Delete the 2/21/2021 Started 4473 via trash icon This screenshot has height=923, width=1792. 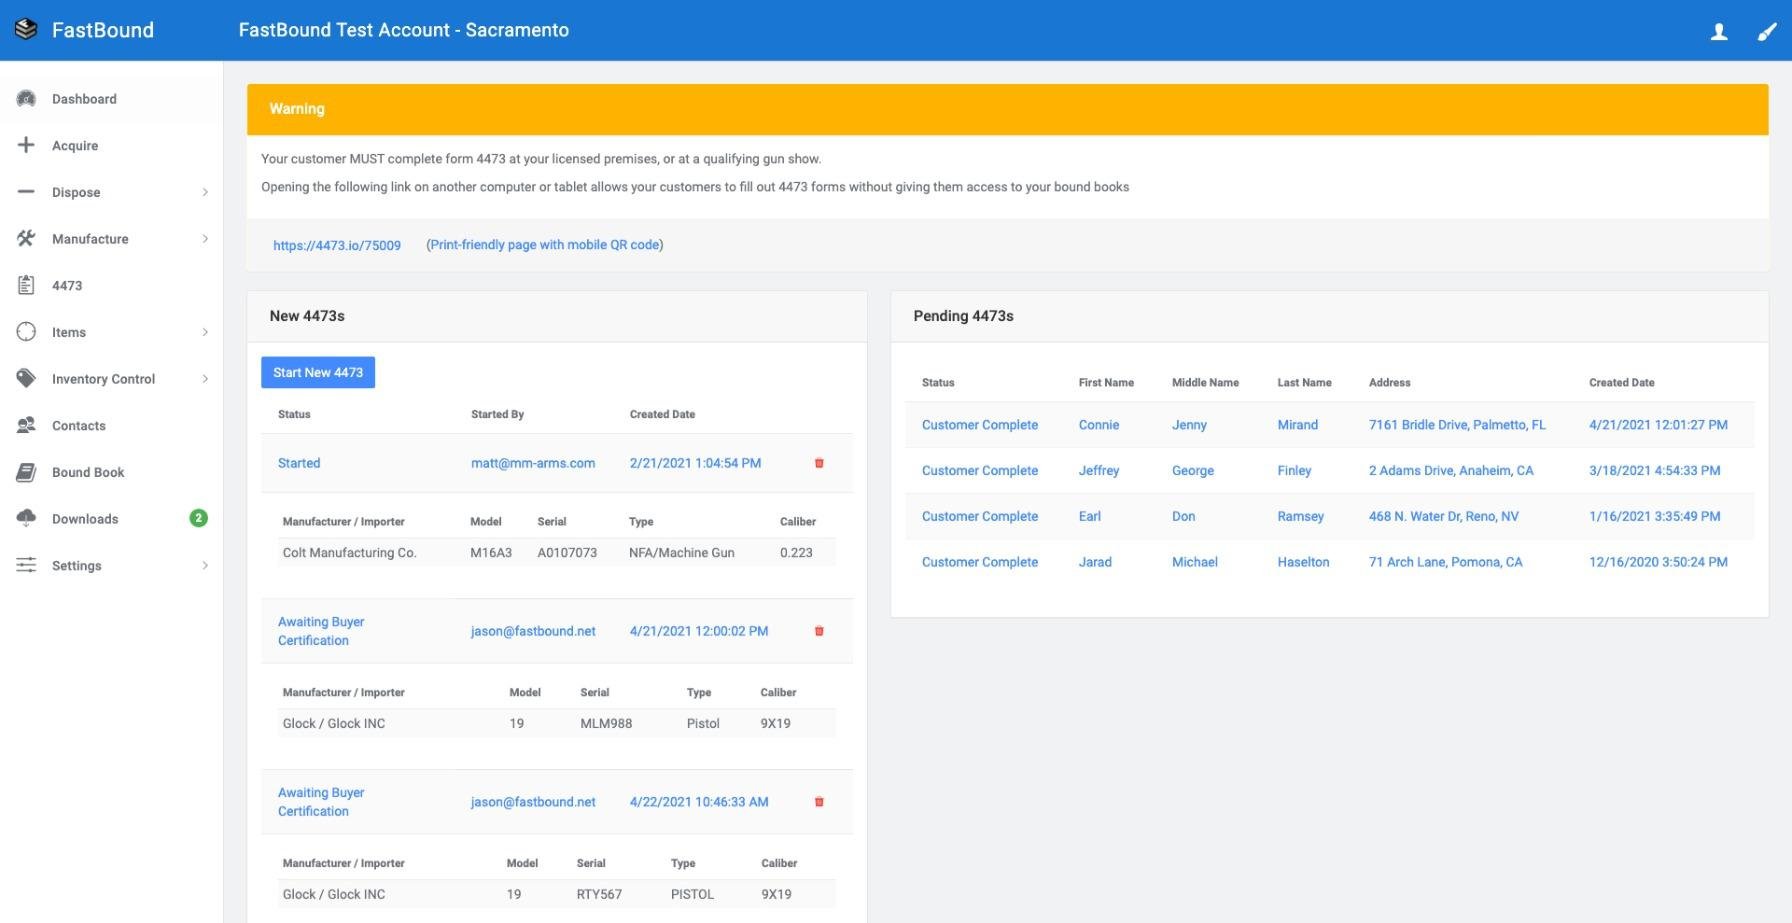click(819, 463)
